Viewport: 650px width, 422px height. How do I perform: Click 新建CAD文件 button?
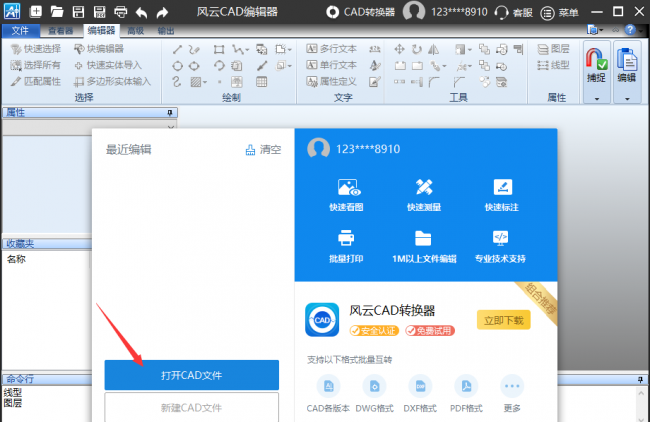pos(192,407)
